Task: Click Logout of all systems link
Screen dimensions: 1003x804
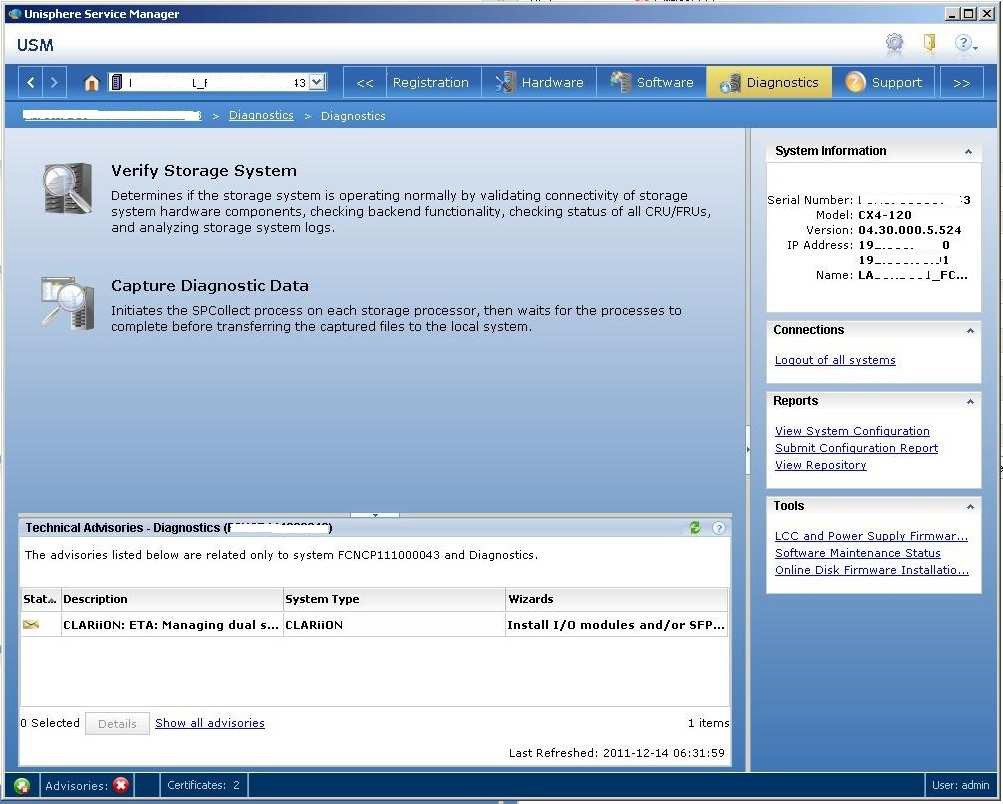Action: (x=835, y=360)
